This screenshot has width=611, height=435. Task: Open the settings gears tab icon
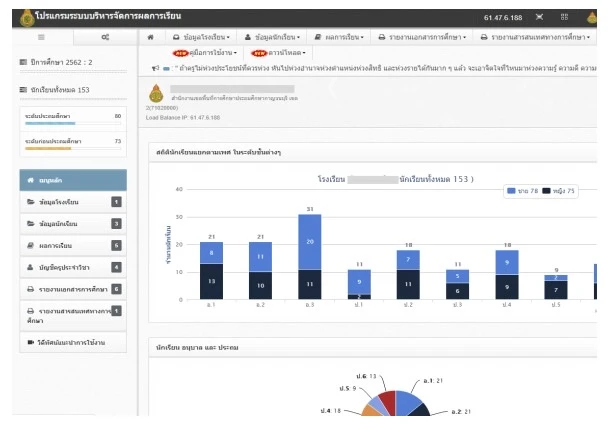[x=105, y=37]
